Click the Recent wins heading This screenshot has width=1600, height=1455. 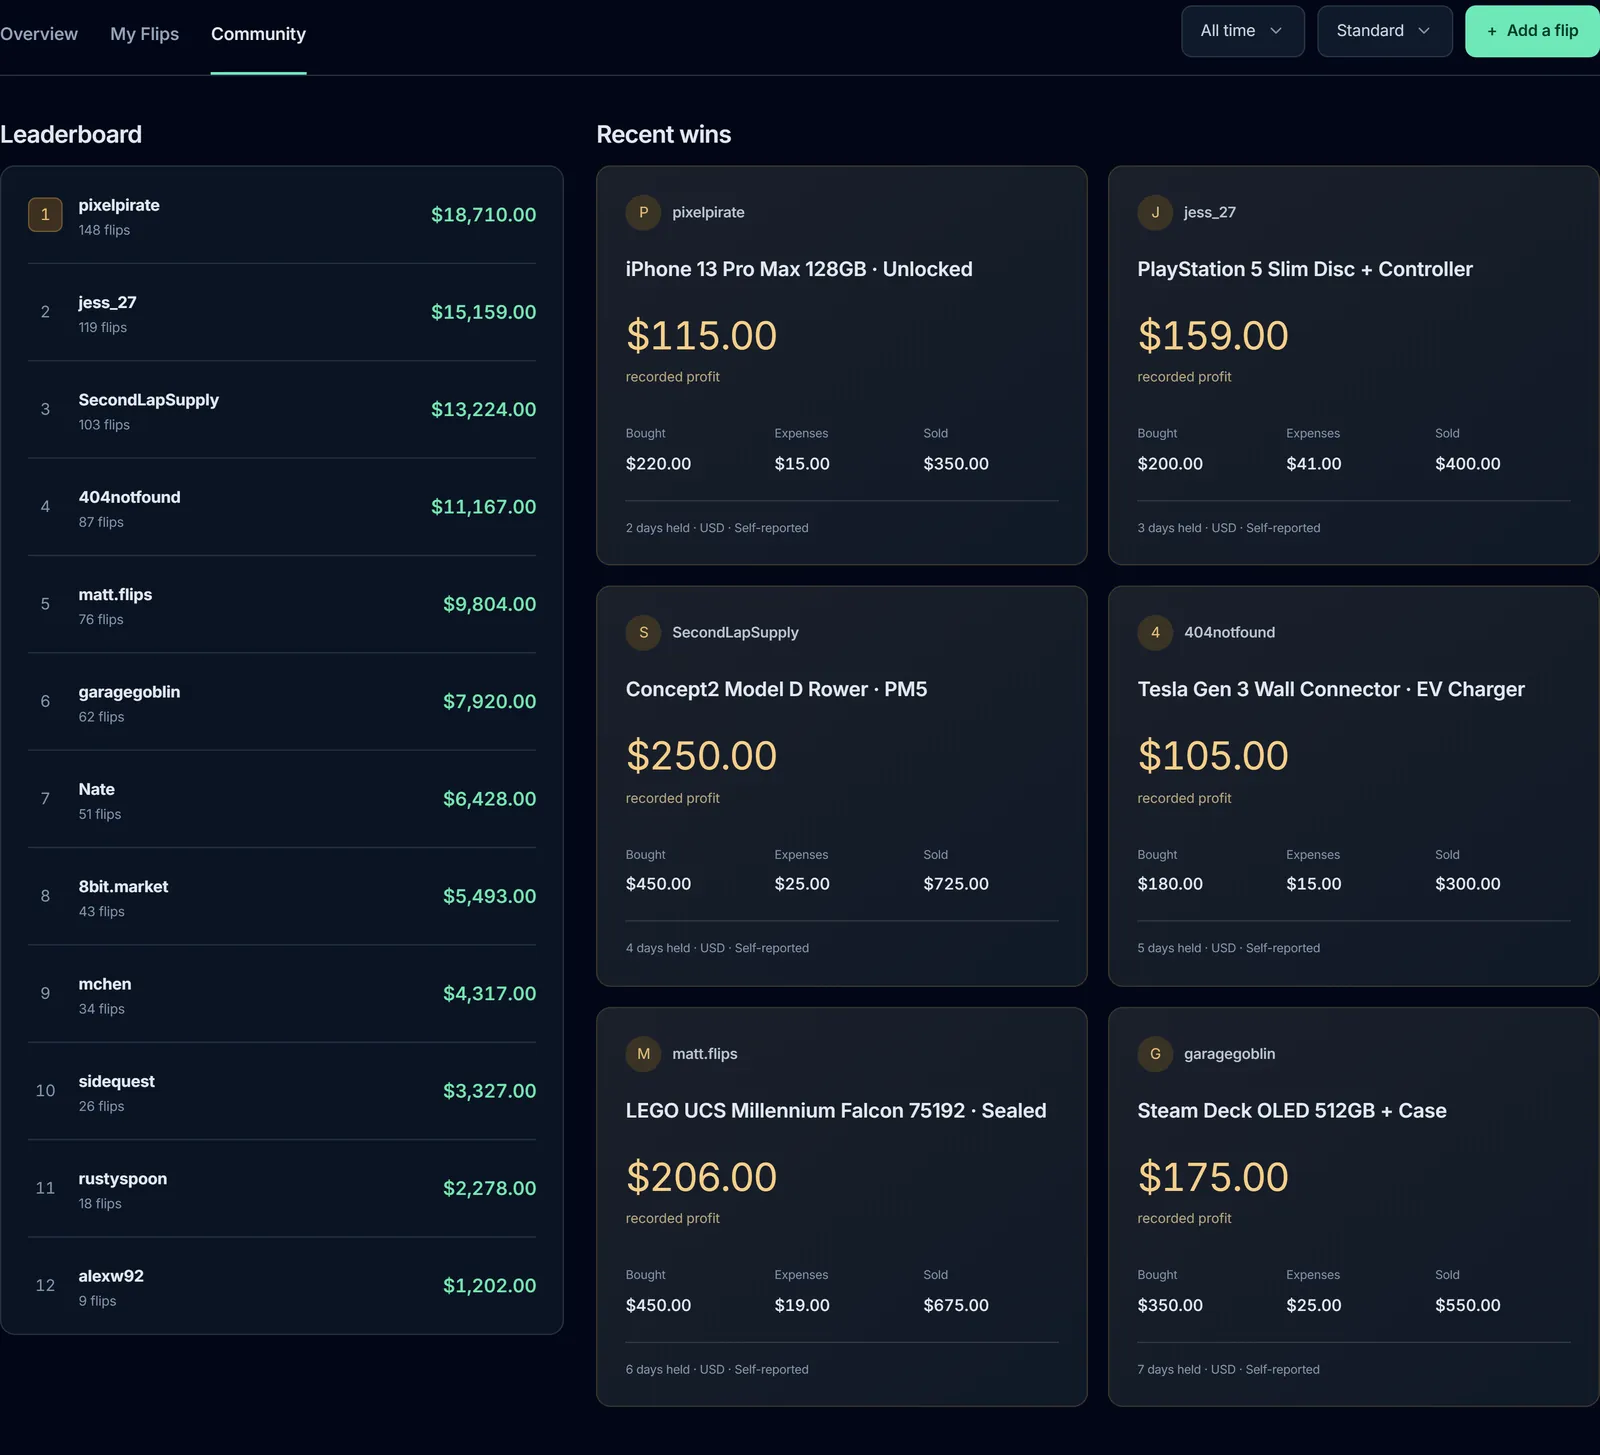664,134
